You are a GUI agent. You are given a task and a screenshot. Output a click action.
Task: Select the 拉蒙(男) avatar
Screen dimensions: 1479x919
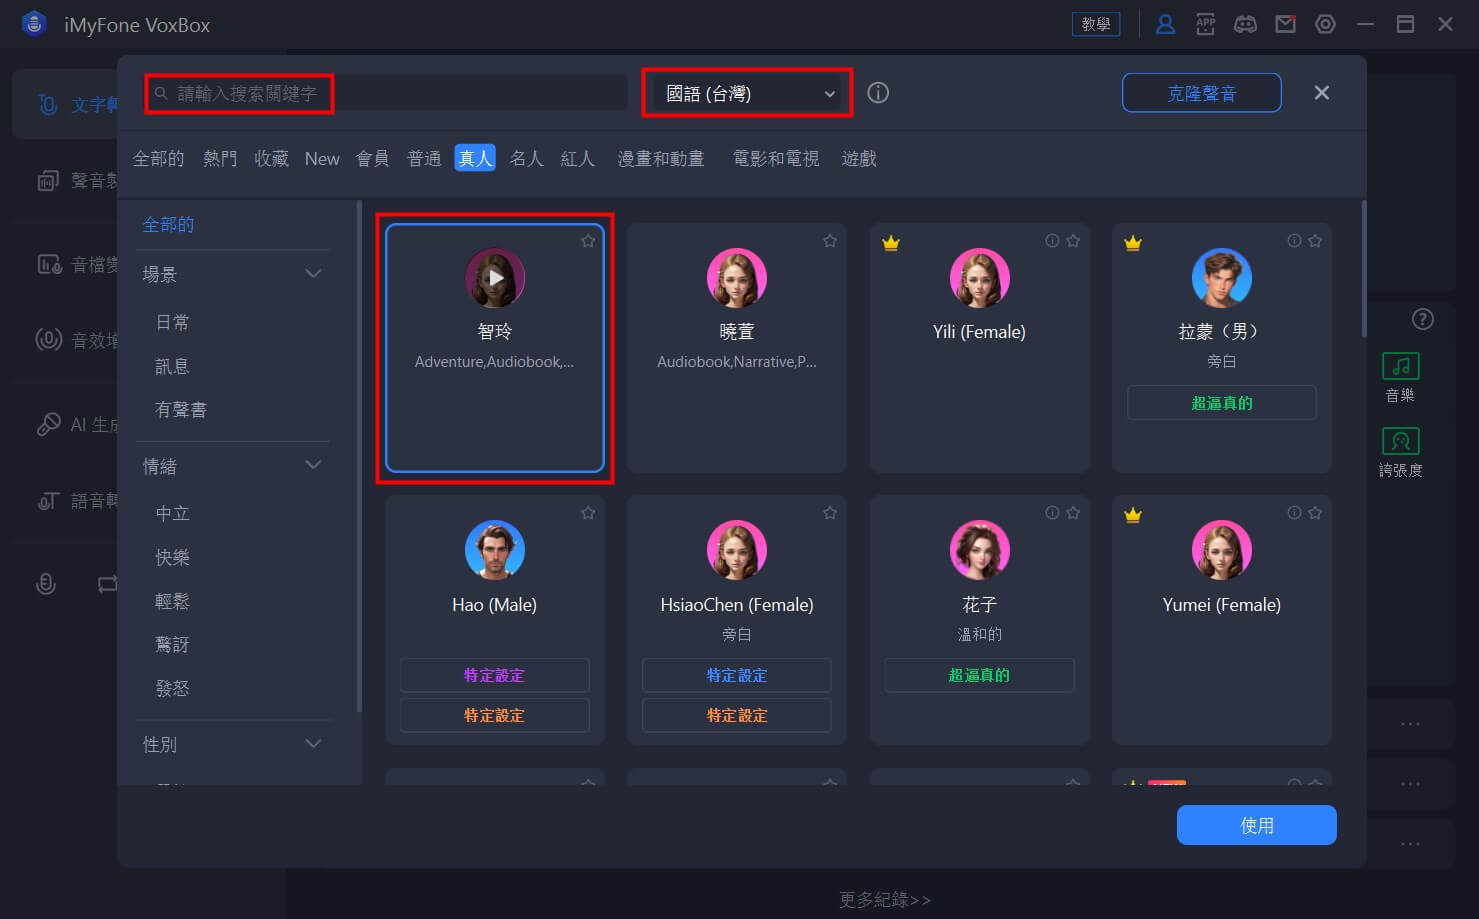coord(1222,278)
